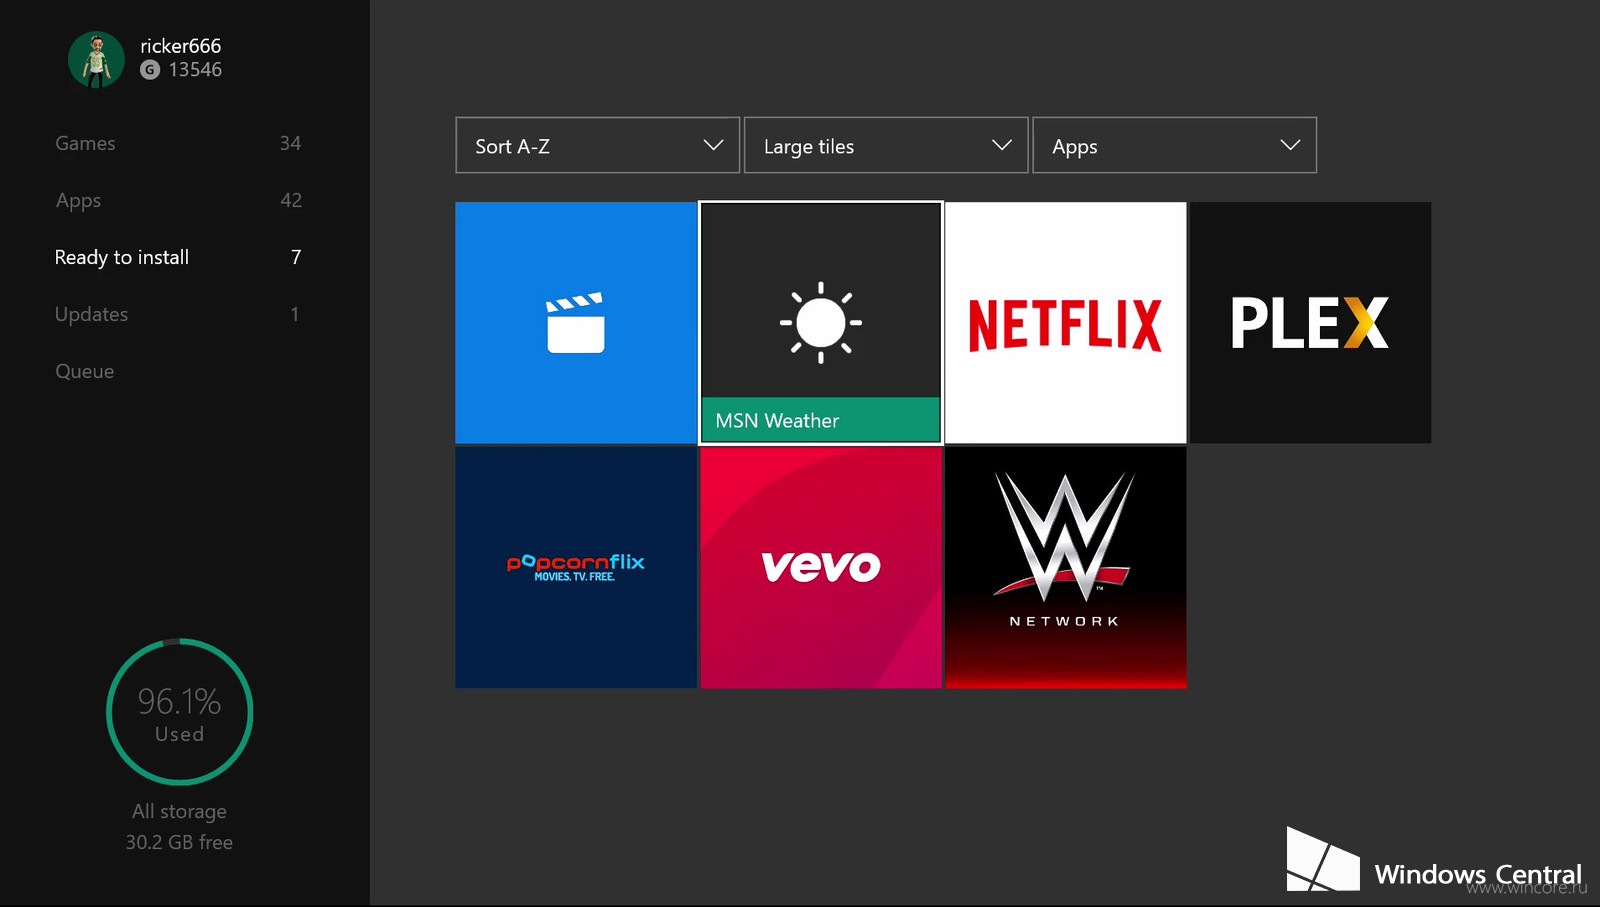The height and width of the screenshot is (907, 1600).
Task: Click the 96.1% Used storage ring
Action: [180, 712]
